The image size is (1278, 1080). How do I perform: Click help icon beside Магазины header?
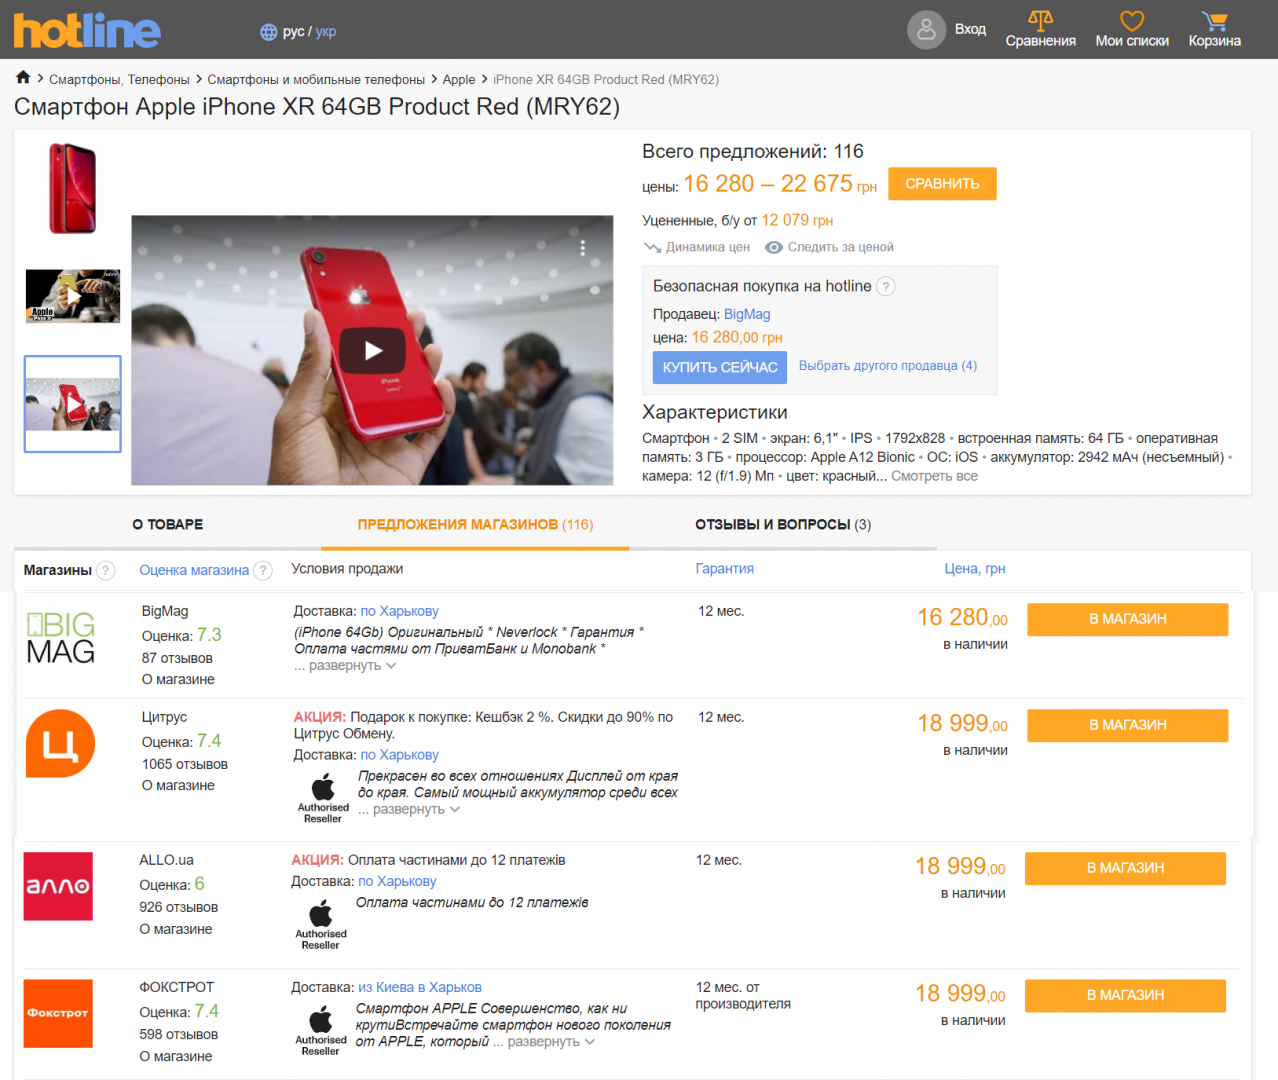tap(106, 571)
